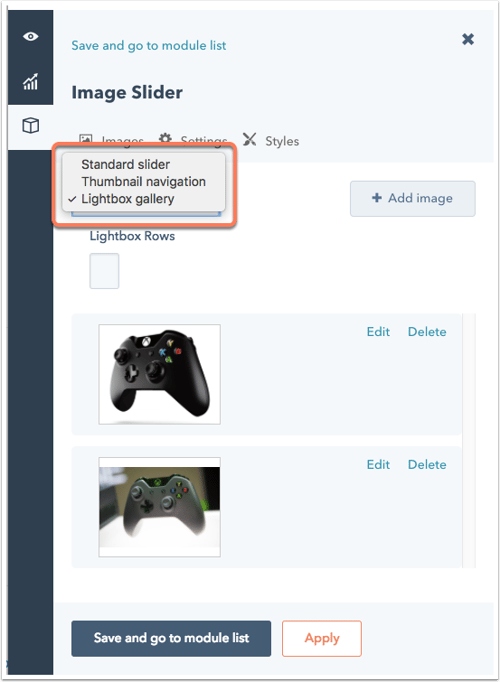Click the Styles tab crossed tools icon

(x=250, y=139)
